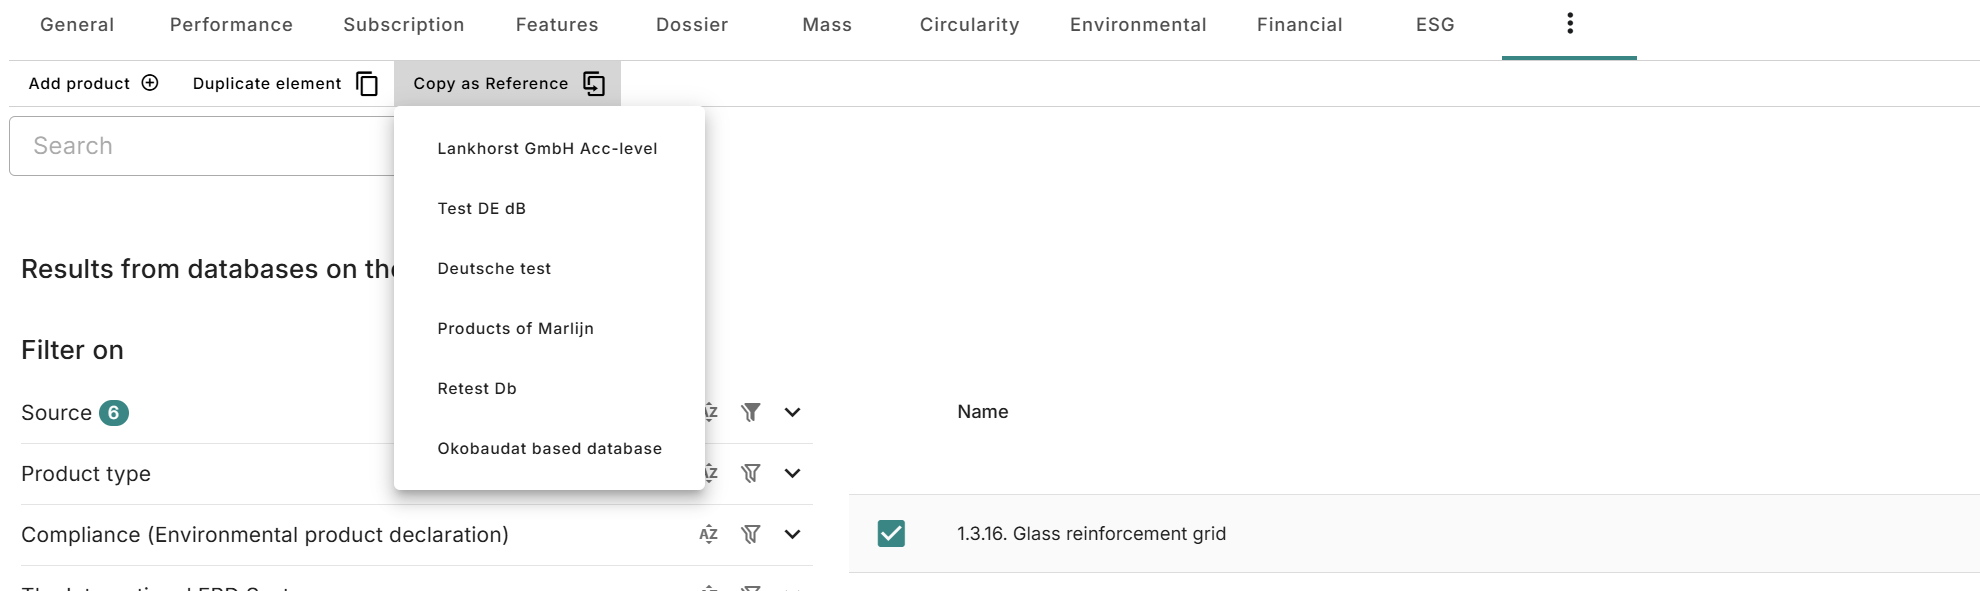Click Copy as Reference button
Viewport: 1980px width, 591px height.
(x=507, y=83)
